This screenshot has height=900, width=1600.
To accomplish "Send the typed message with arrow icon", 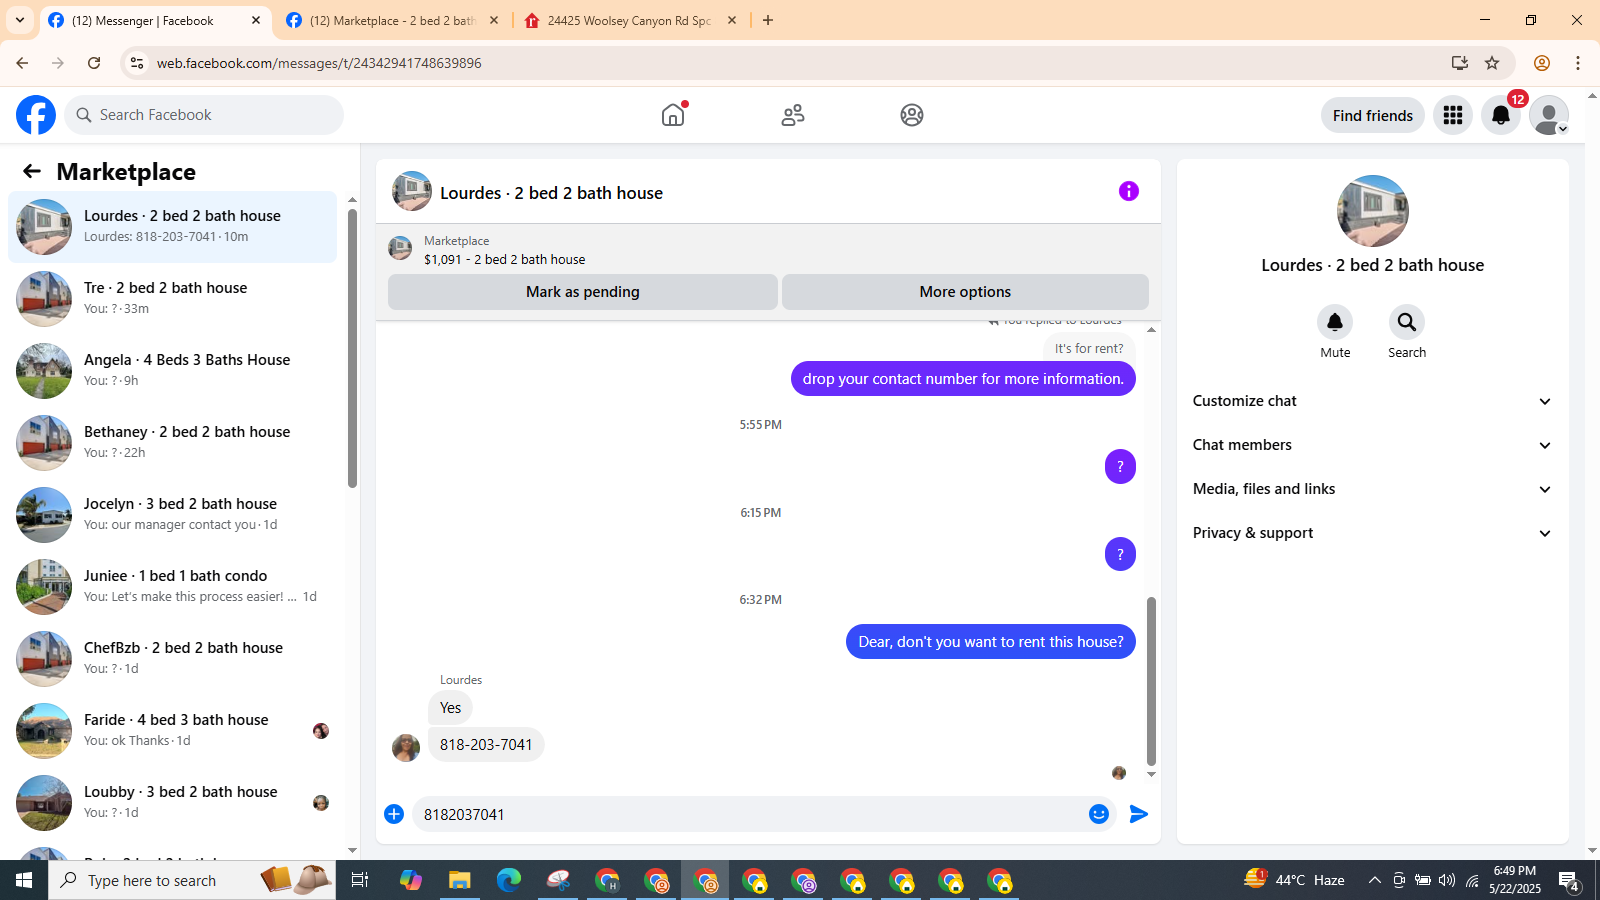I will (1139, 814).
